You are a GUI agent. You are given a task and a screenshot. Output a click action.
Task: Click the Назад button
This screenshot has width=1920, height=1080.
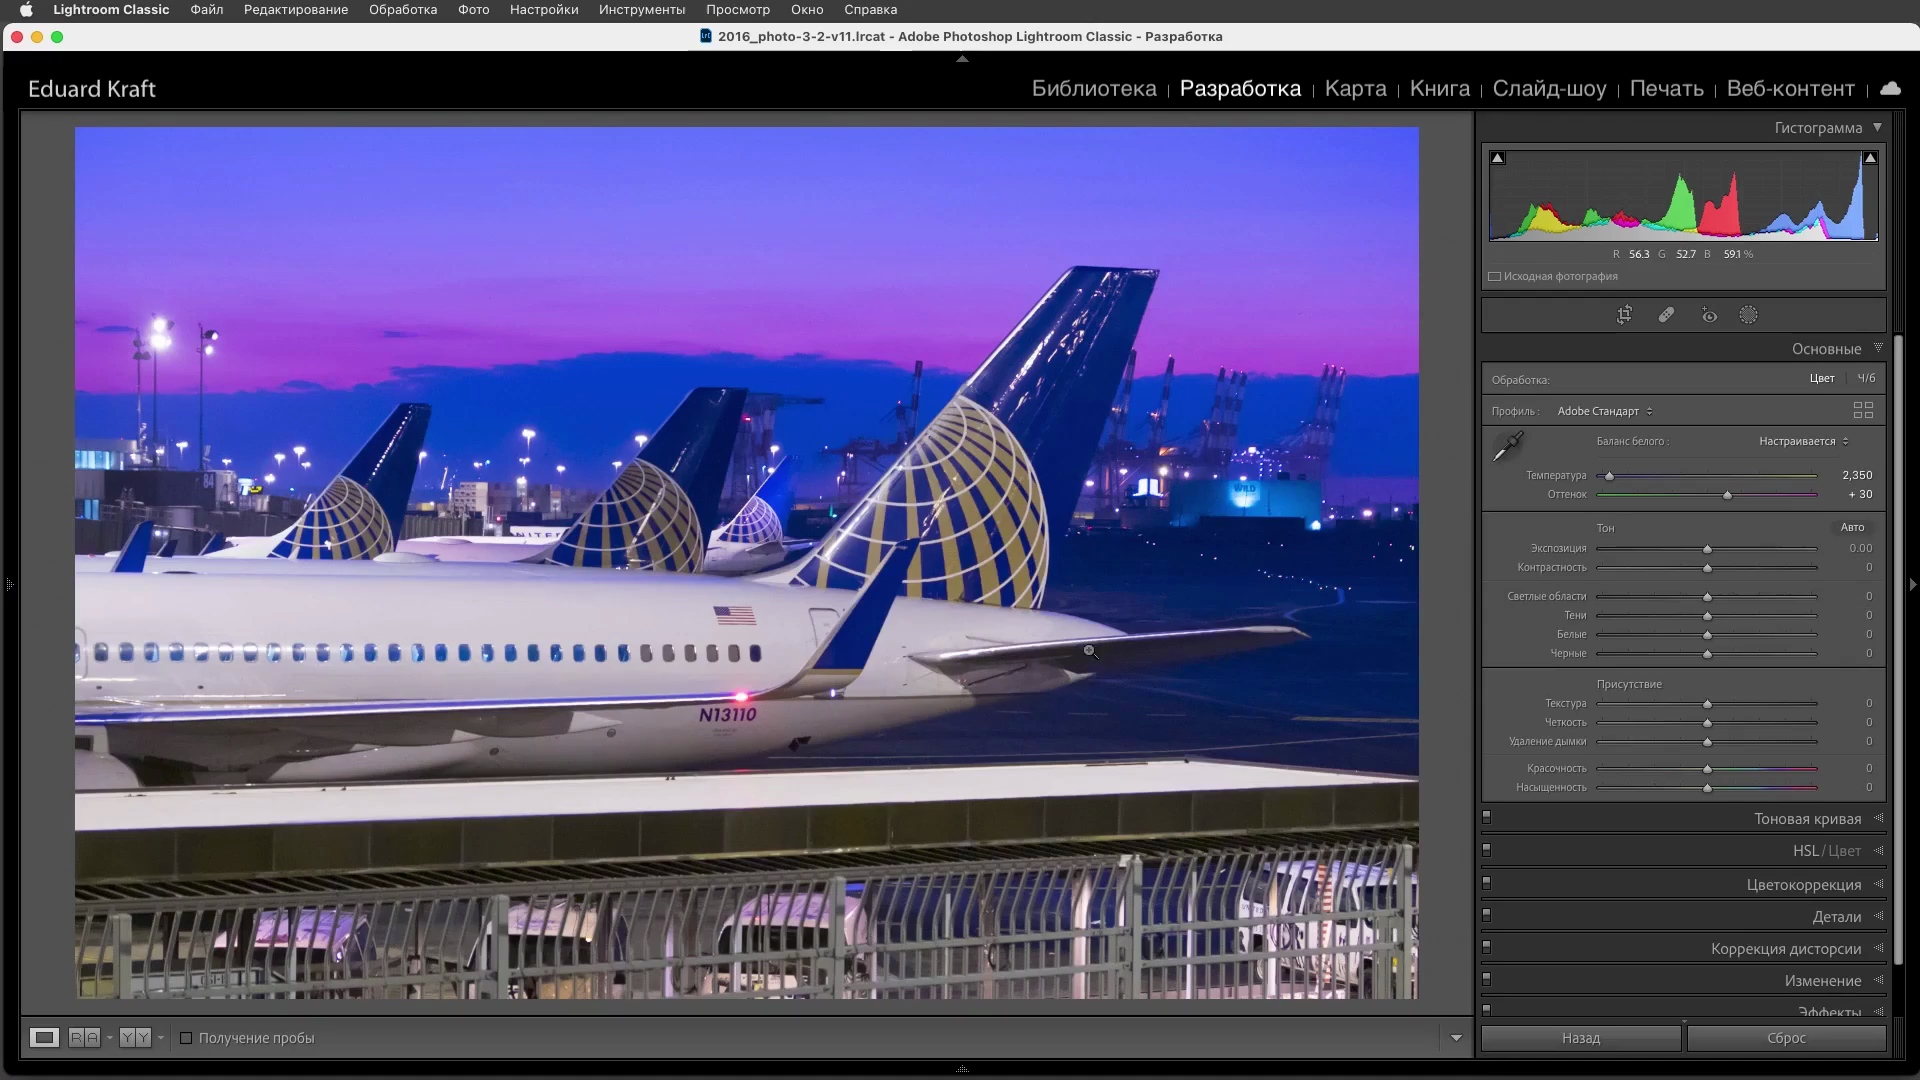[x=1581, y=1038]
